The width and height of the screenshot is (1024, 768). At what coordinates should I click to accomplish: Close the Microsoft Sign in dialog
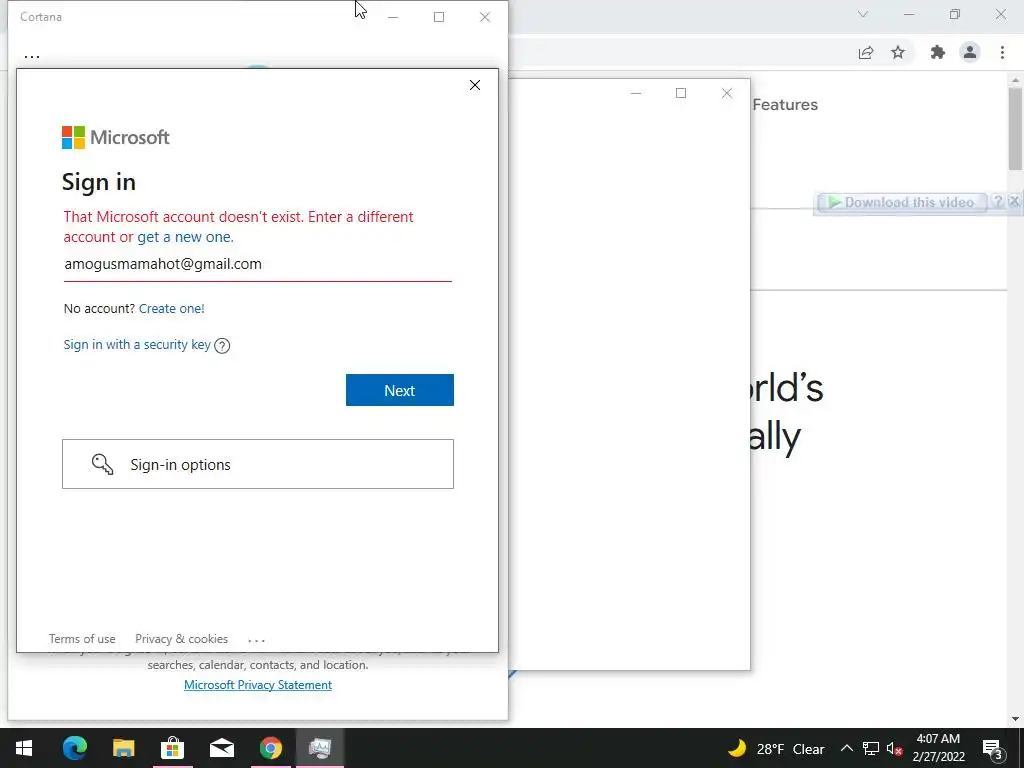click(x=475, y=85)
